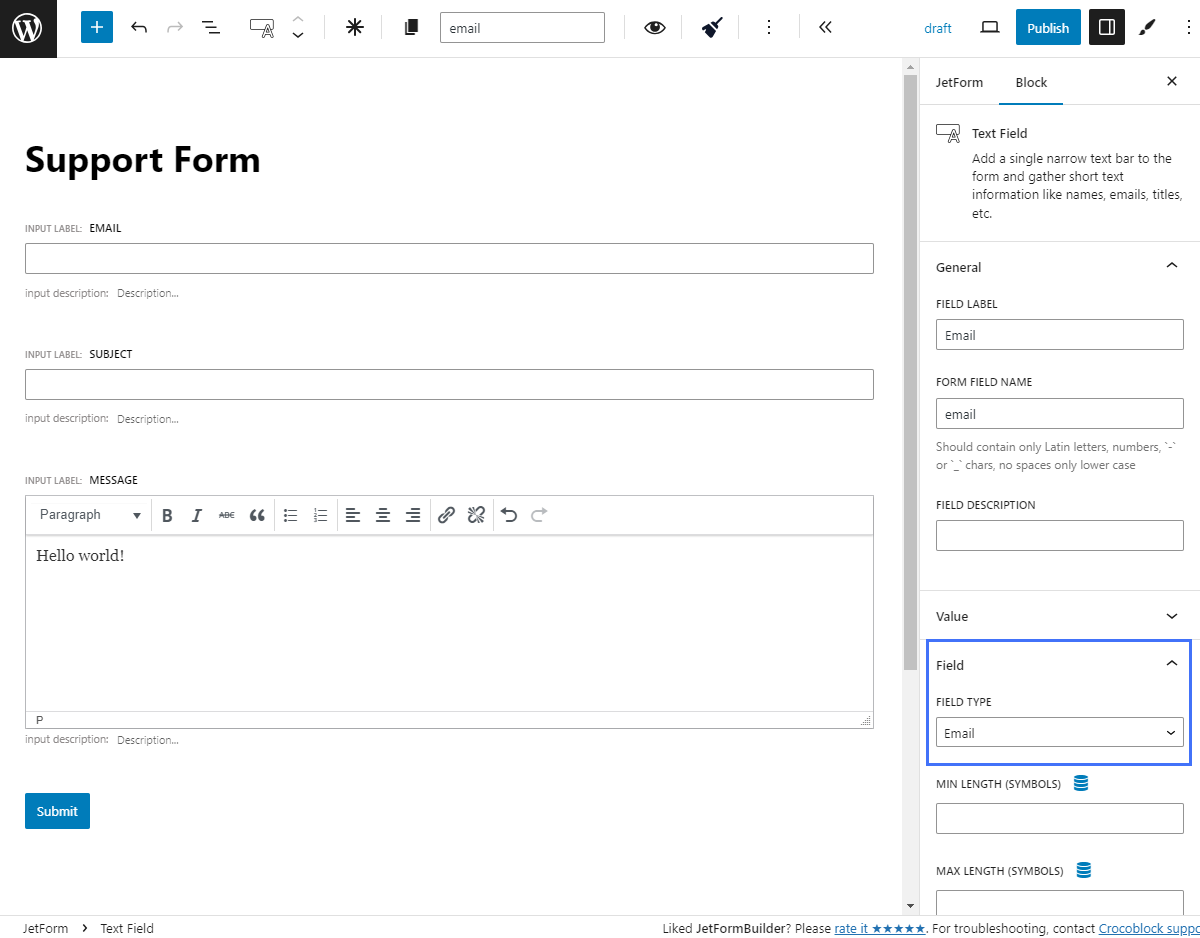Toggle the settings sidebar panel icon
Image resolution: width=1200 pixels, height=938 pixels.
[1107, 28]
